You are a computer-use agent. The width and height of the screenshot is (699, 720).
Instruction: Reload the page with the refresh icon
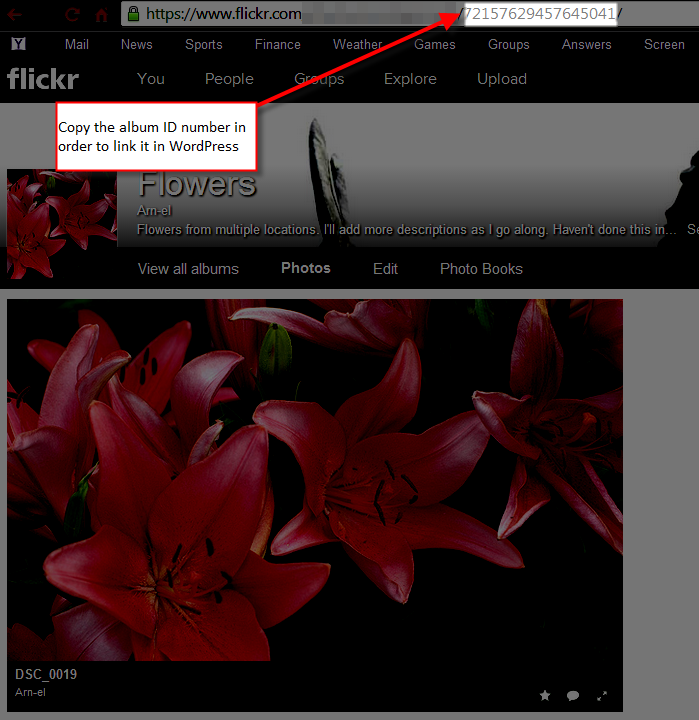point(72,14)
